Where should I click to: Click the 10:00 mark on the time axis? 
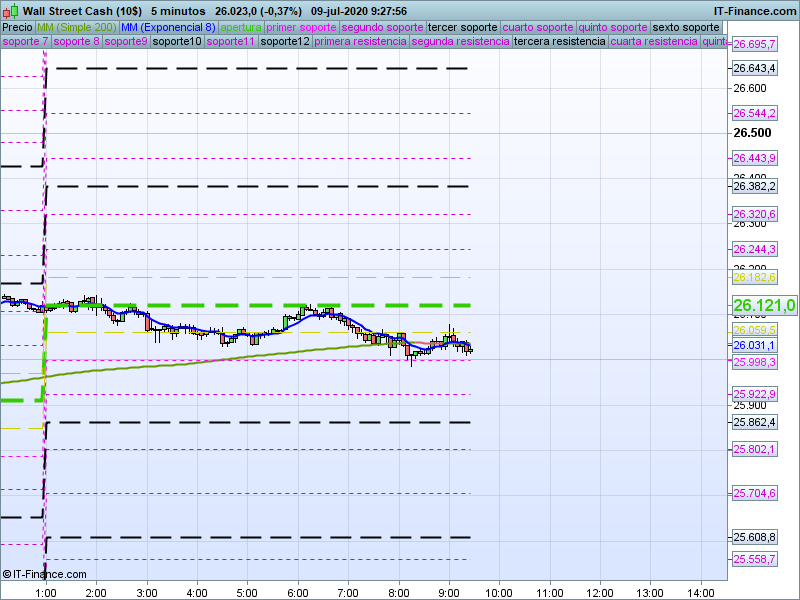(x=498, y=590)
